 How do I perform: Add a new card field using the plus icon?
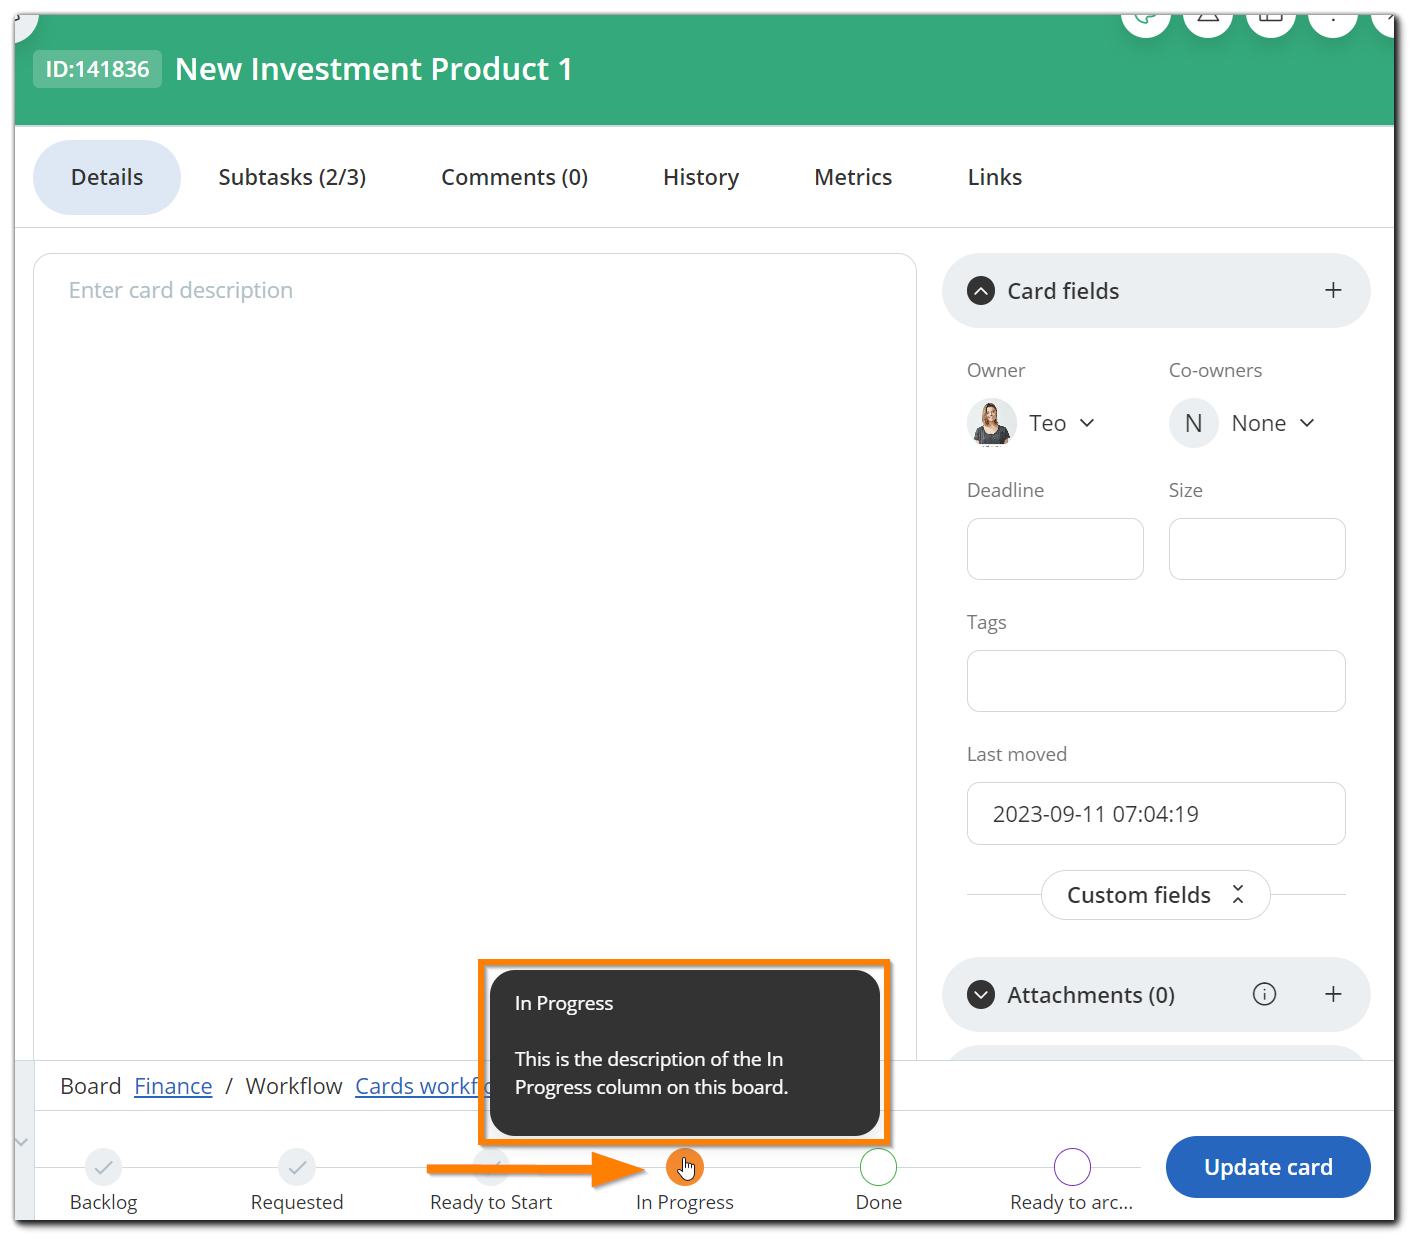pos(1333,290)
